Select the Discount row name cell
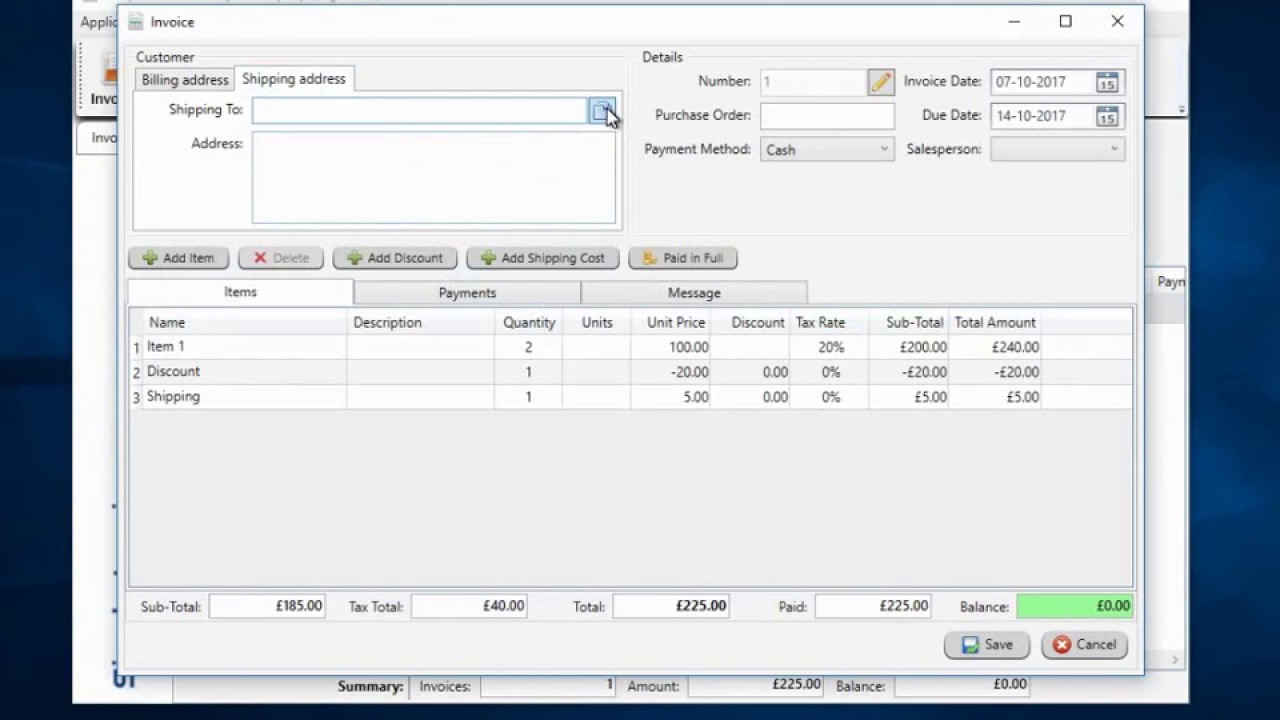This screenshot has width=1280, height=720. [x=246, y=372]
